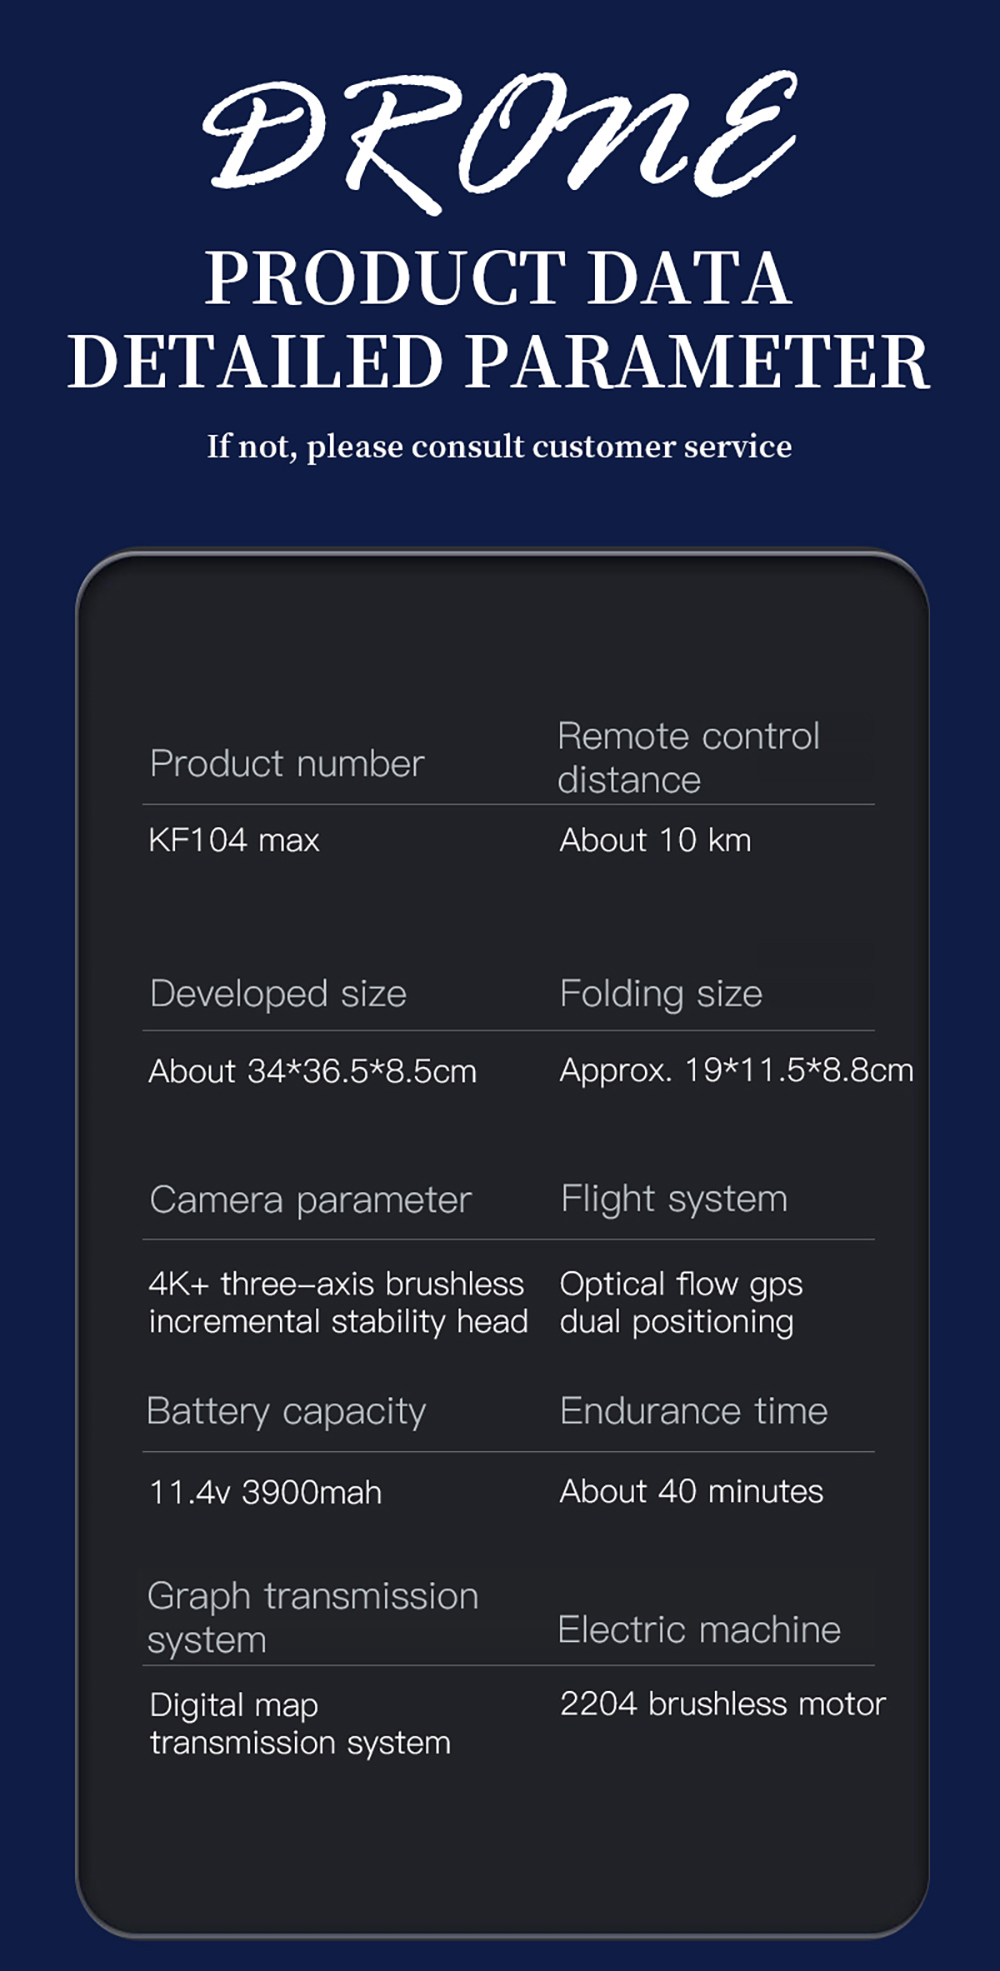
Task: Select the Remote control distance label
Action: [x=688, y=758]
